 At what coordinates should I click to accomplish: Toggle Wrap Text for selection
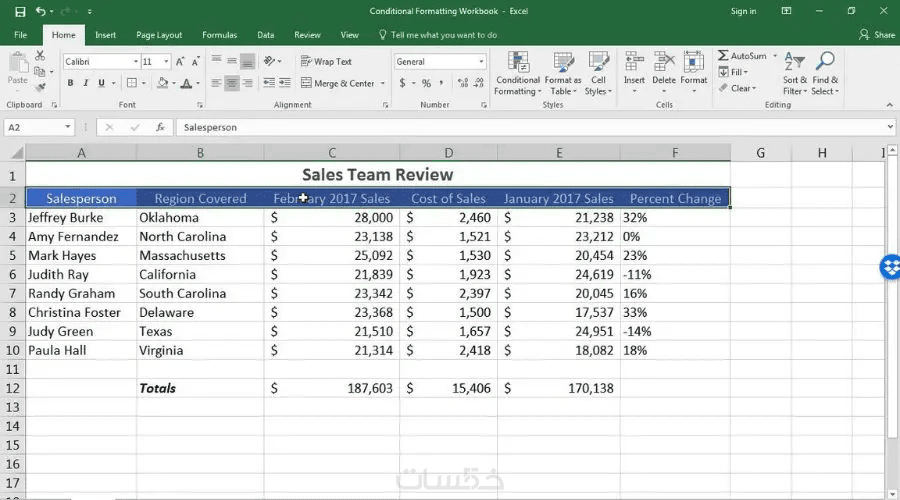326,61
